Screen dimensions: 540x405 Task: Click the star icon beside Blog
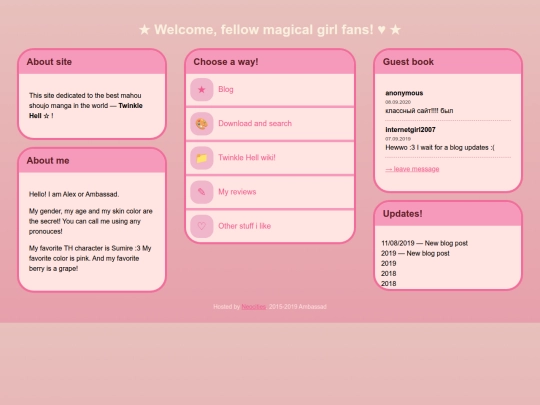[x=201, y=90]
